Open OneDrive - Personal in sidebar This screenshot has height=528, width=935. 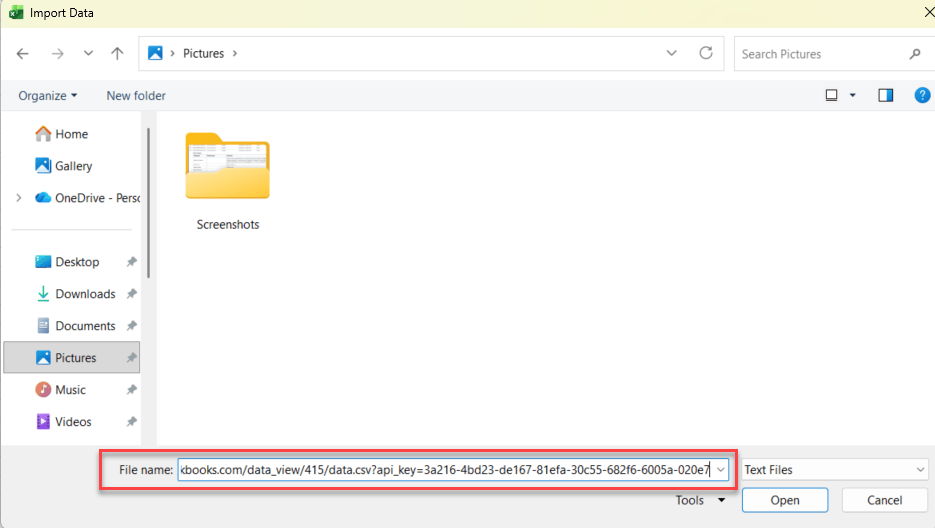[88, 197]
